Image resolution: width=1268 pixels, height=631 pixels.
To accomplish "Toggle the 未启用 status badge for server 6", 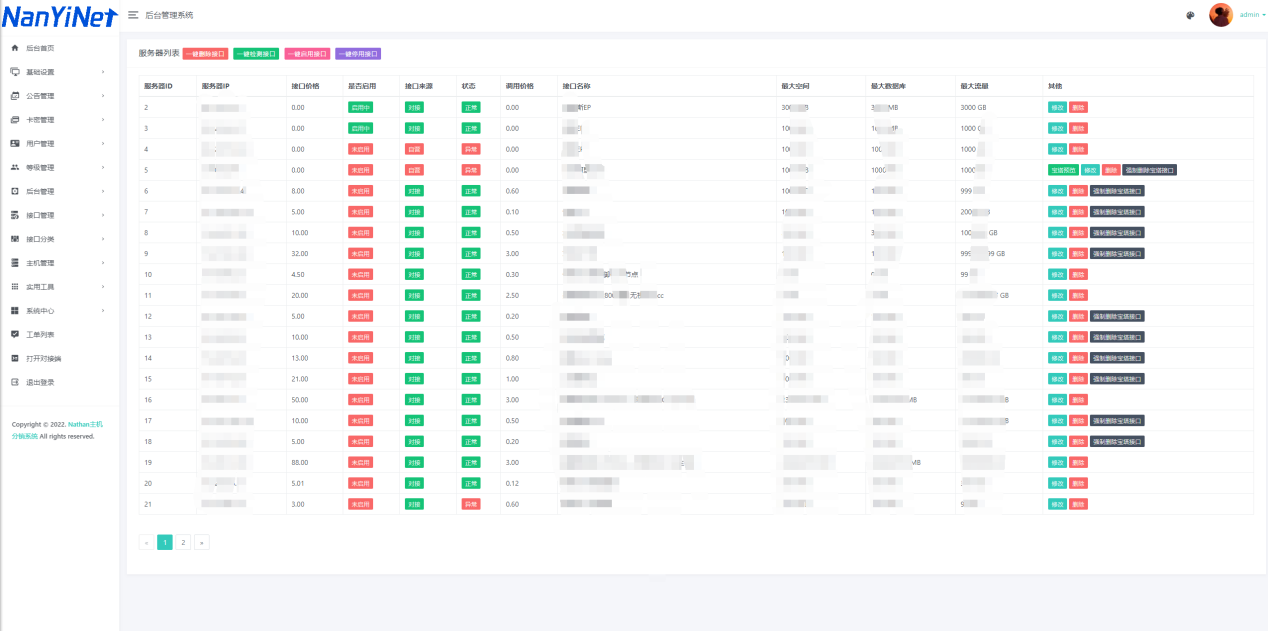I will click(360, 191).
